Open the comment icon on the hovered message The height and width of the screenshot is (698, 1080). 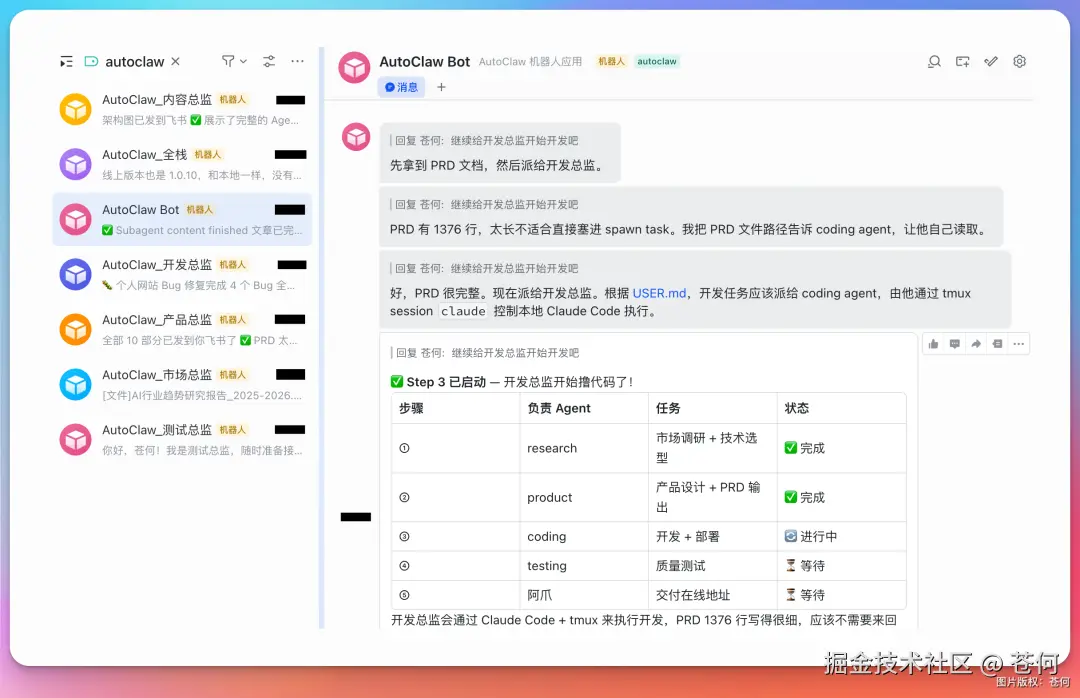click(x=955, y=343)
